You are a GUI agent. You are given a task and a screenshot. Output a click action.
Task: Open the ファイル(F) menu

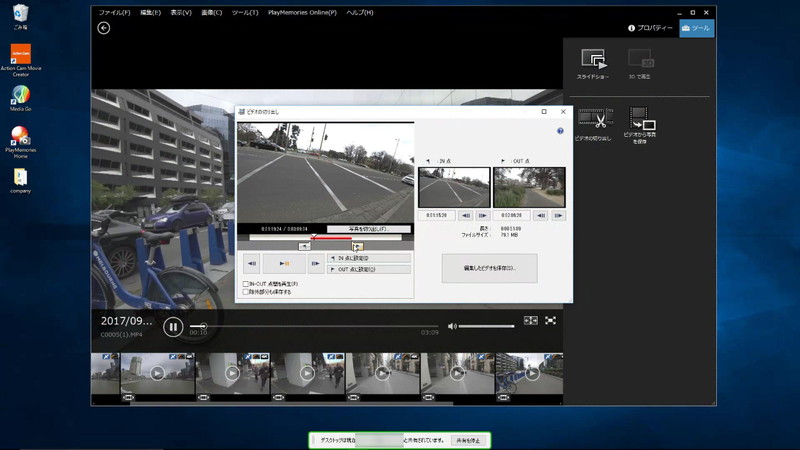tap(114, 12)
